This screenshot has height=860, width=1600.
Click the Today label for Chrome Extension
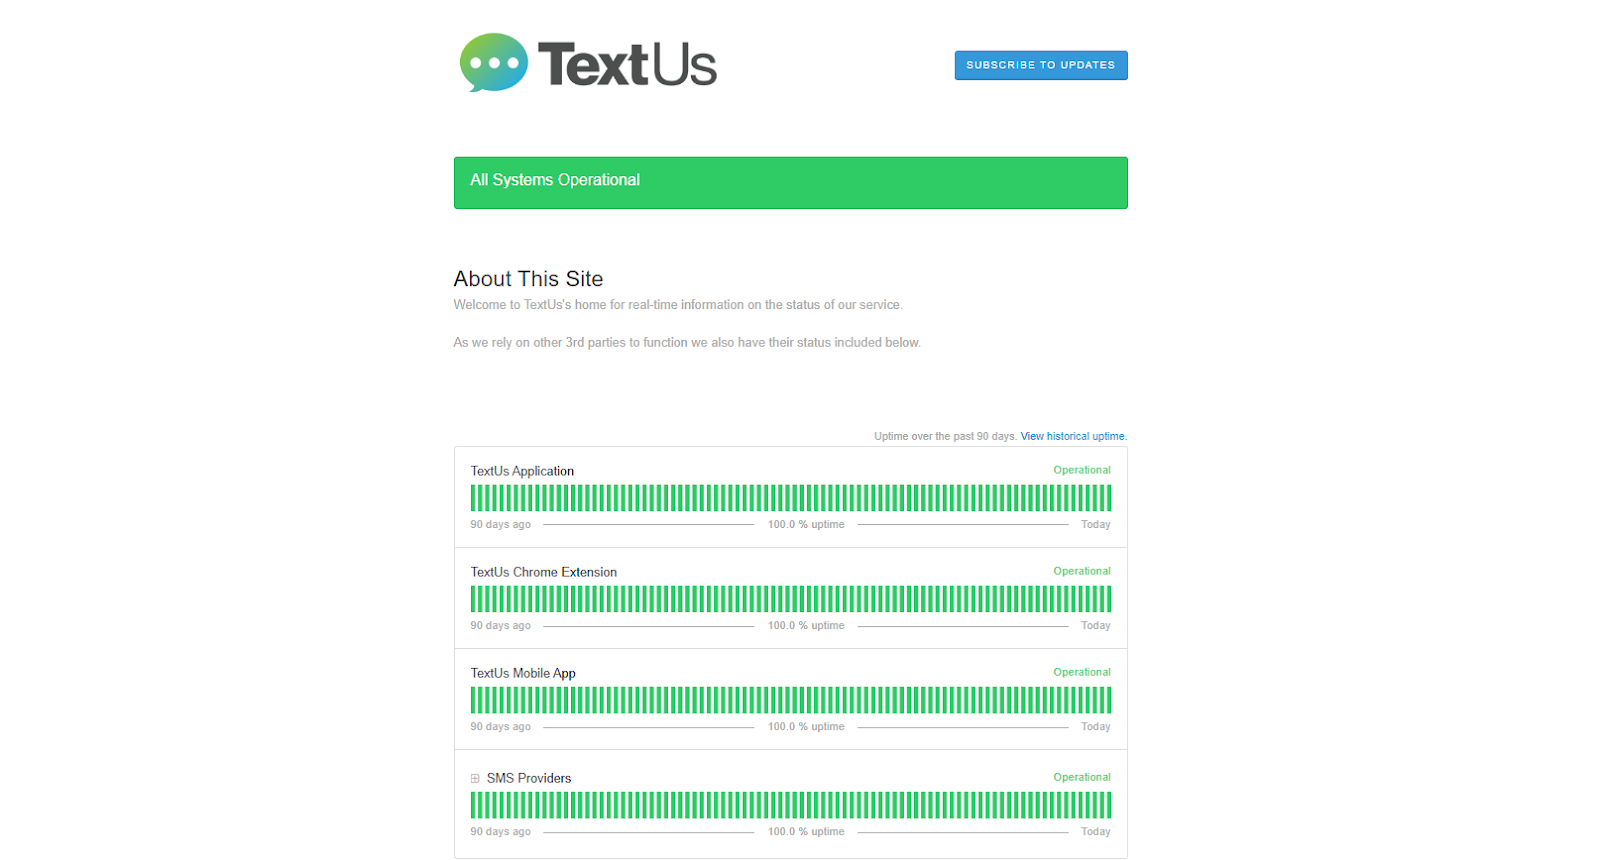point(1095,625)
